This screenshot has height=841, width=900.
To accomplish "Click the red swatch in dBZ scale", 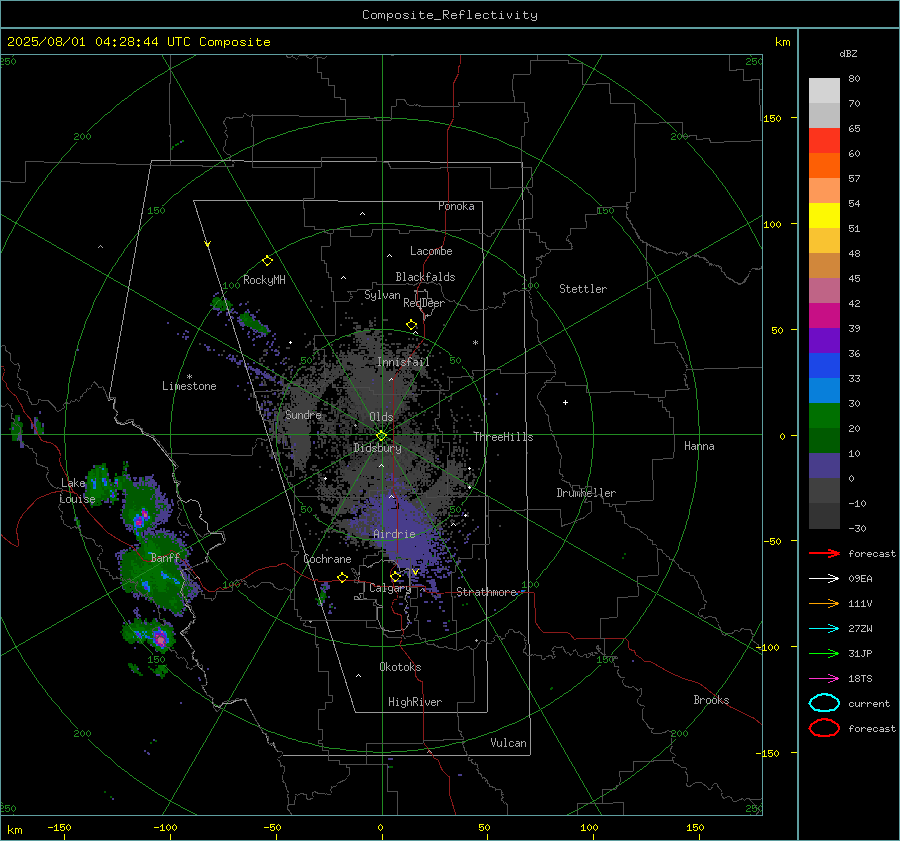I will click(824, 140).
